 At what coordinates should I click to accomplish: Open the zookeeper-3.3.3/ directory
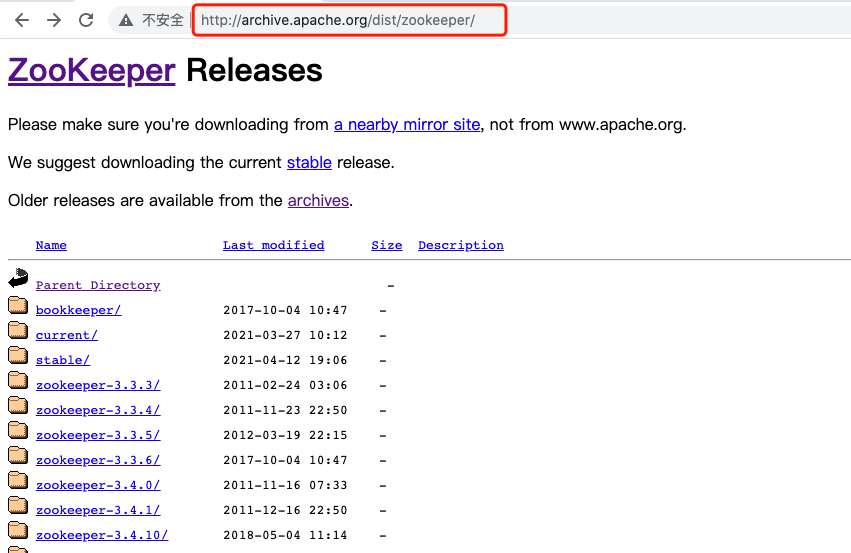point(98,385)
